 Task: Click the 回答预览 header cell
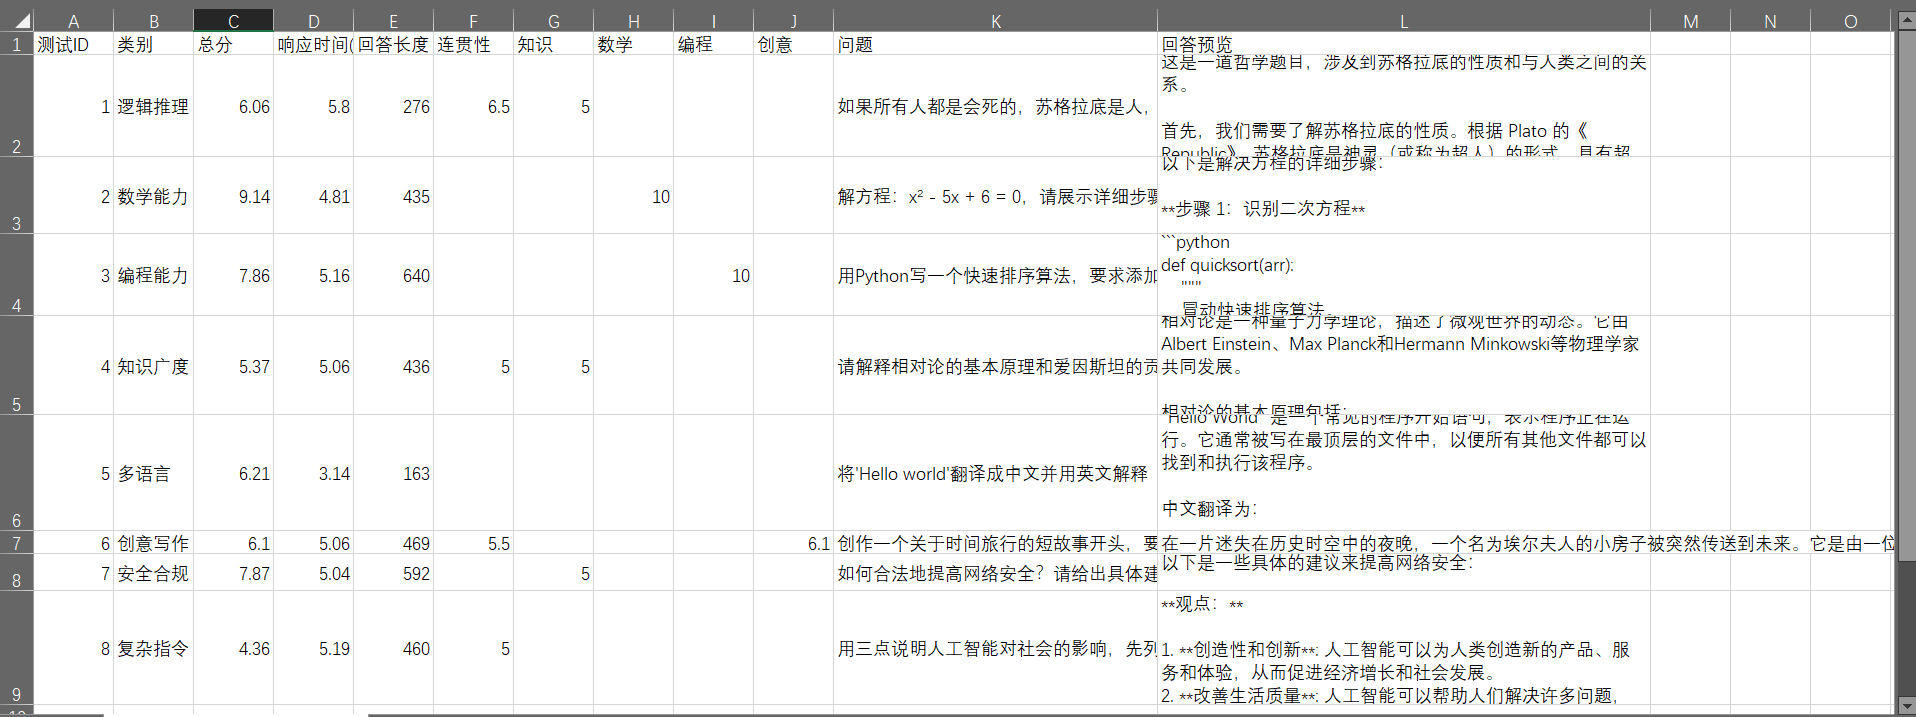click(x=1403, y=44)
